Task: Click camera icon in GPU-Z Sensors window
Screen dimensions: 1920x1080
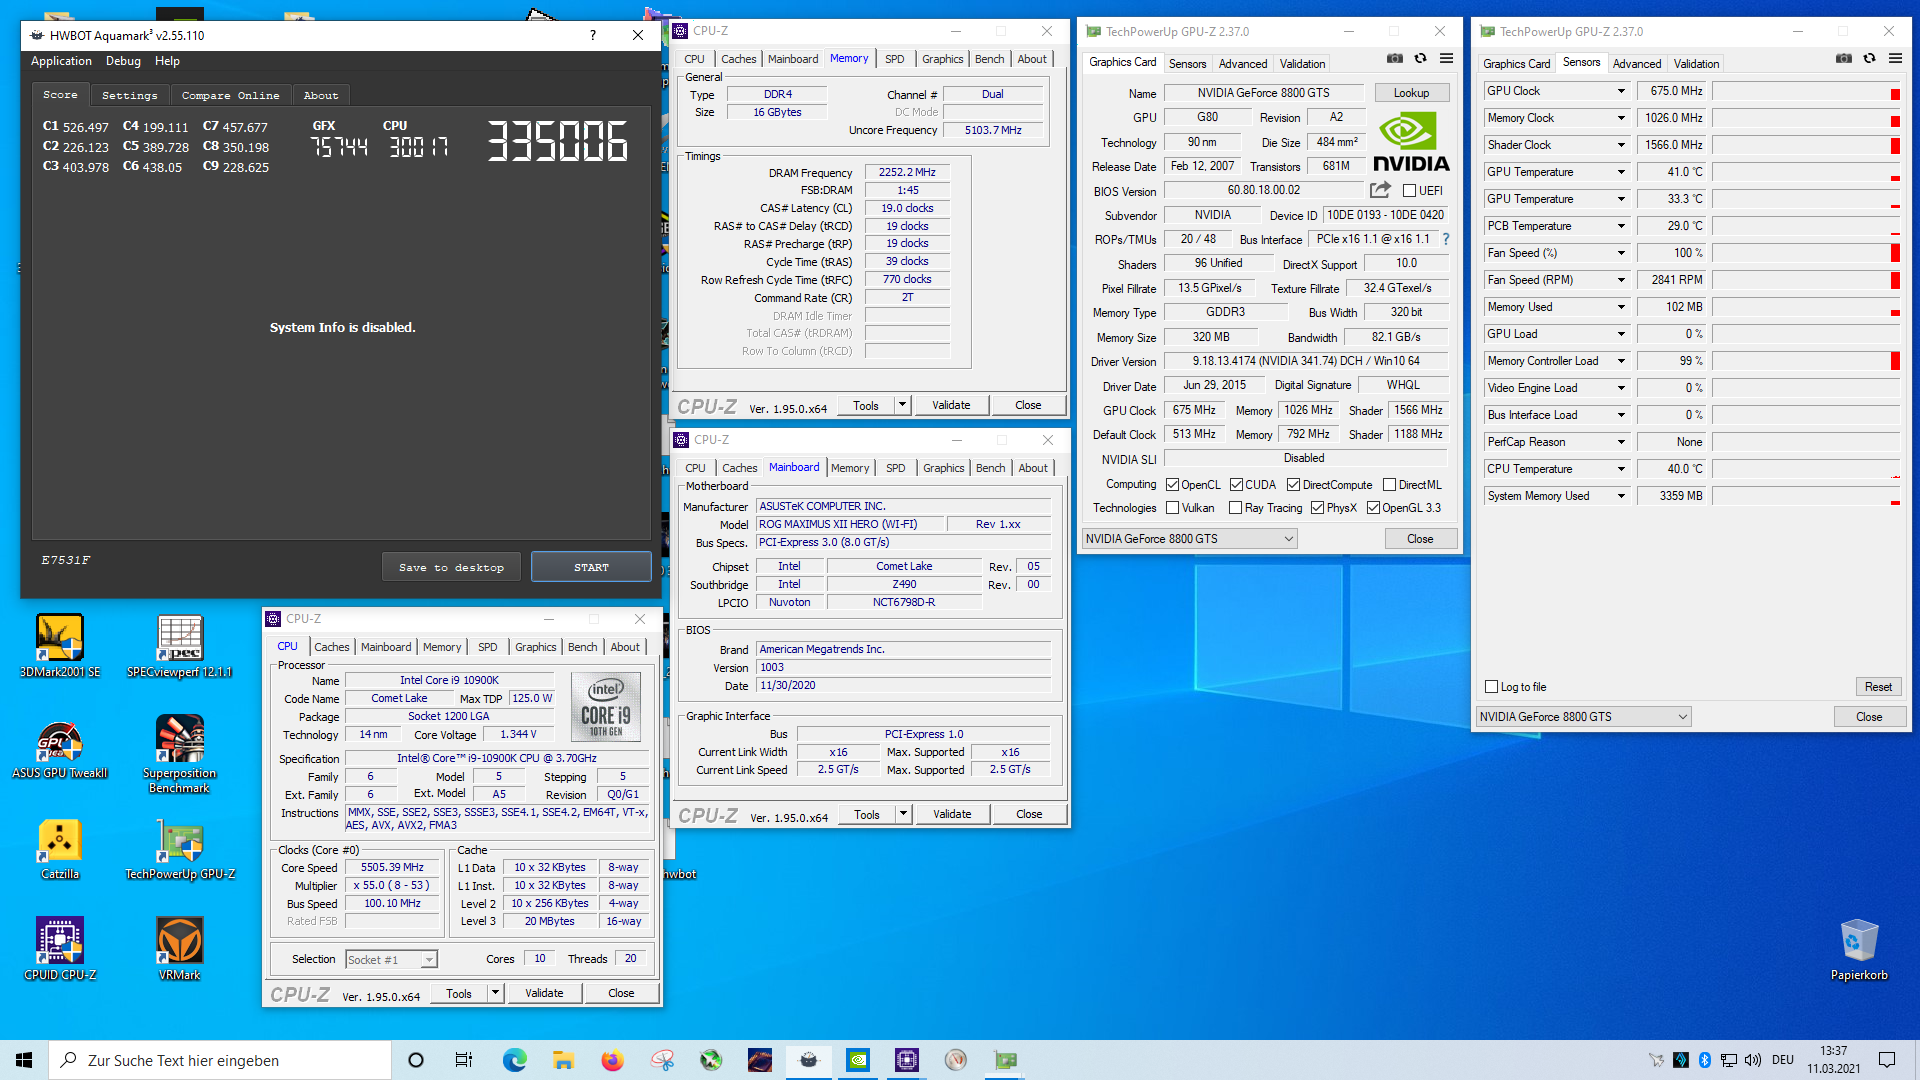Action: (1844, 59)
